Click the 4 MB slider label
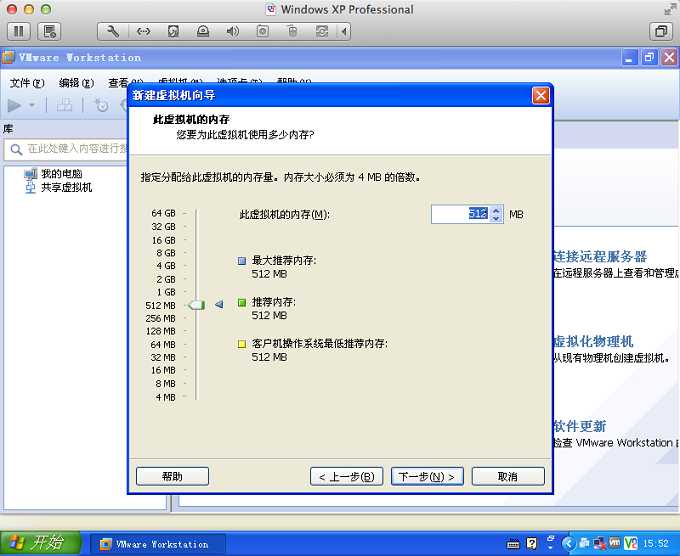Image resolution: width=680 pixels, height=556 pixels. tap(165, 397)
